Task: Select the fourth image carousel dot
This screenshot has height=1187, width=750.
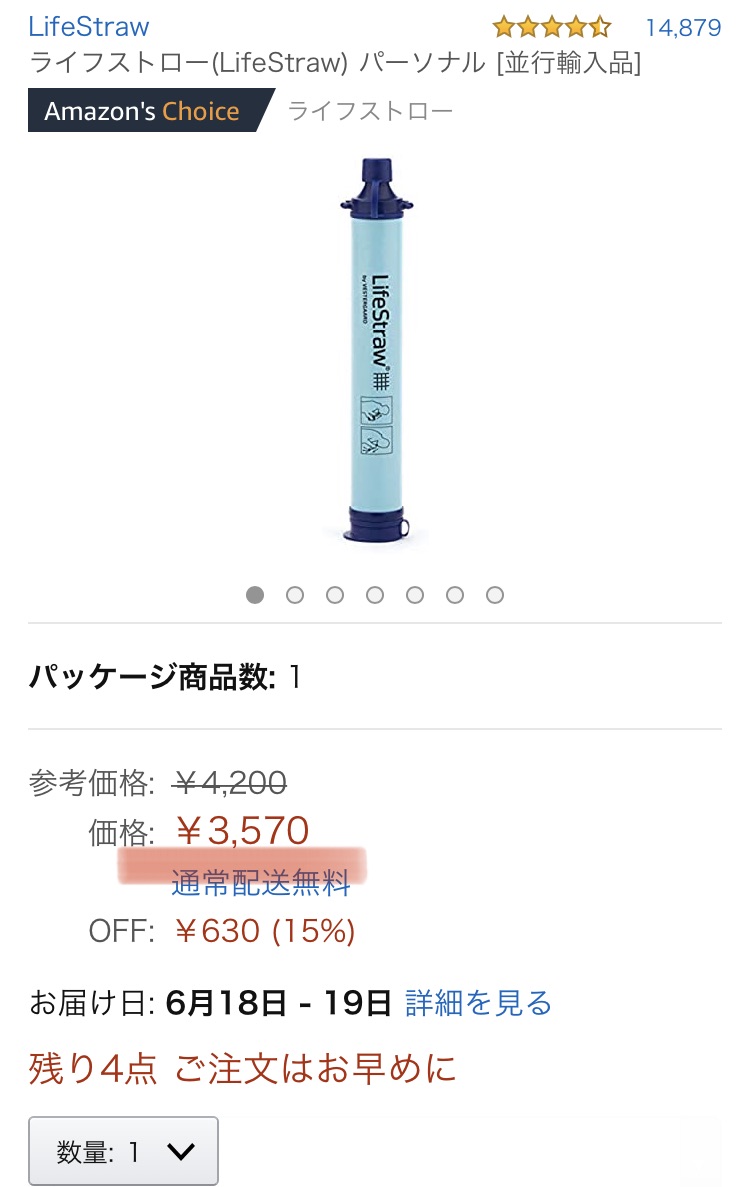Action: (375, 595)
